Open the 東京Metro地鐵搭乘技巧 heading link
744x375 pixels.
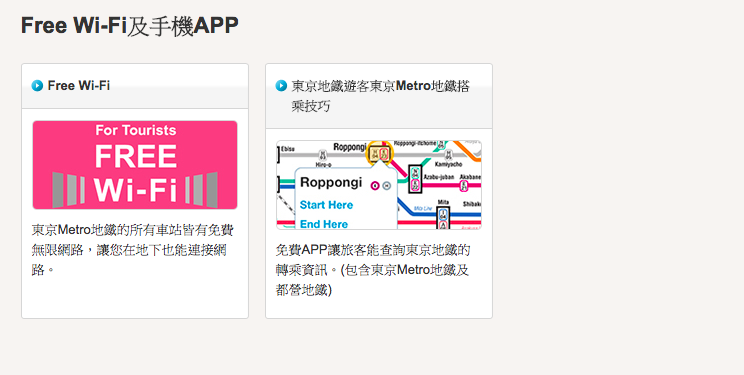(x=380, y=96)
